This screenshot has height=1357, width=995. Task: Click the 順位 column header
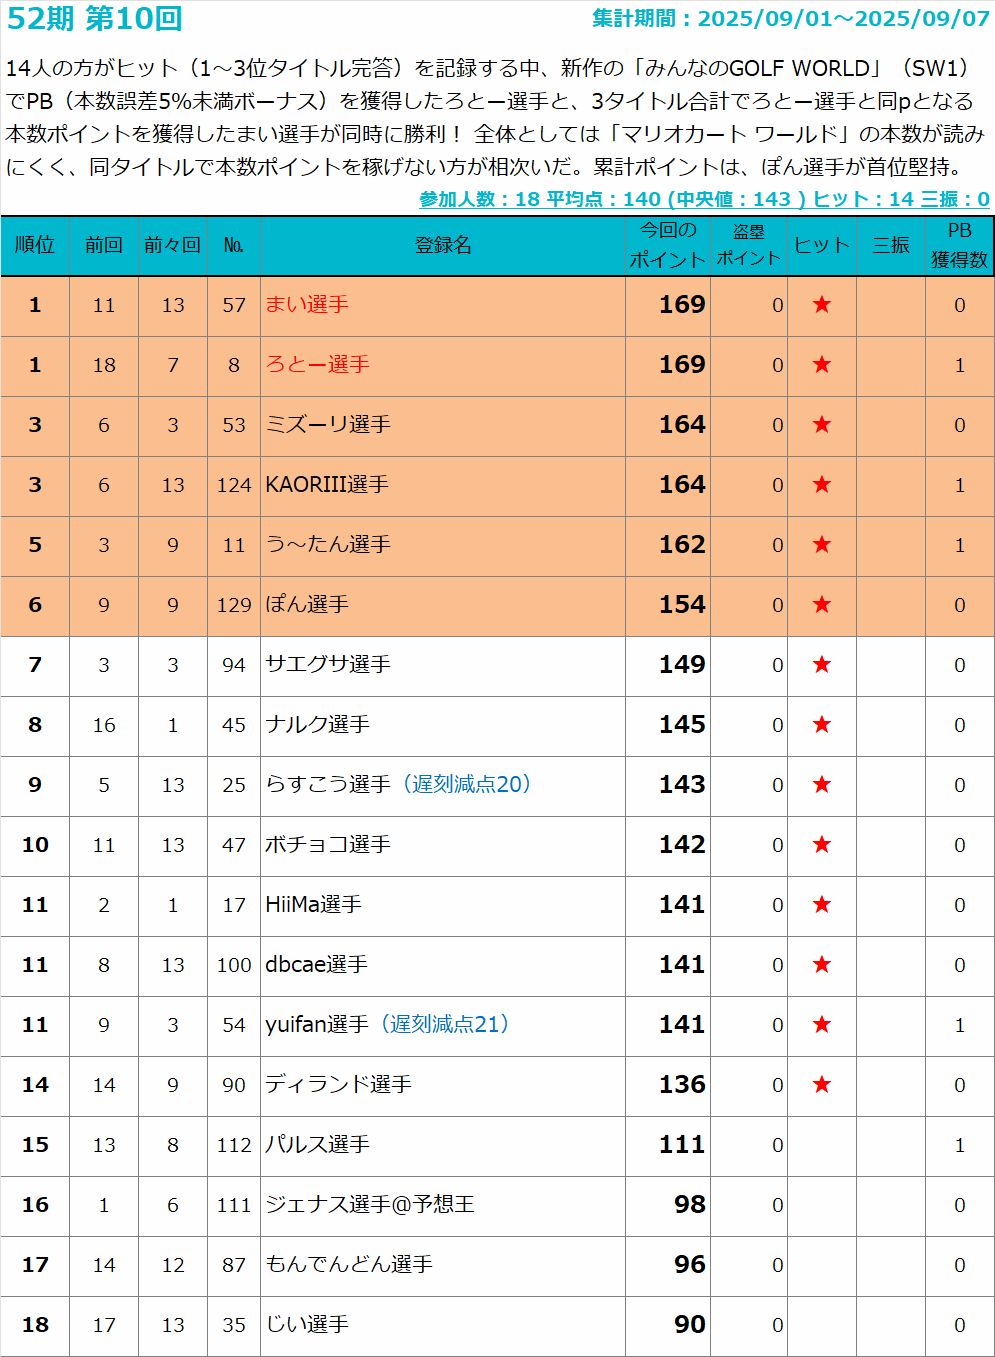coord(35,245)
